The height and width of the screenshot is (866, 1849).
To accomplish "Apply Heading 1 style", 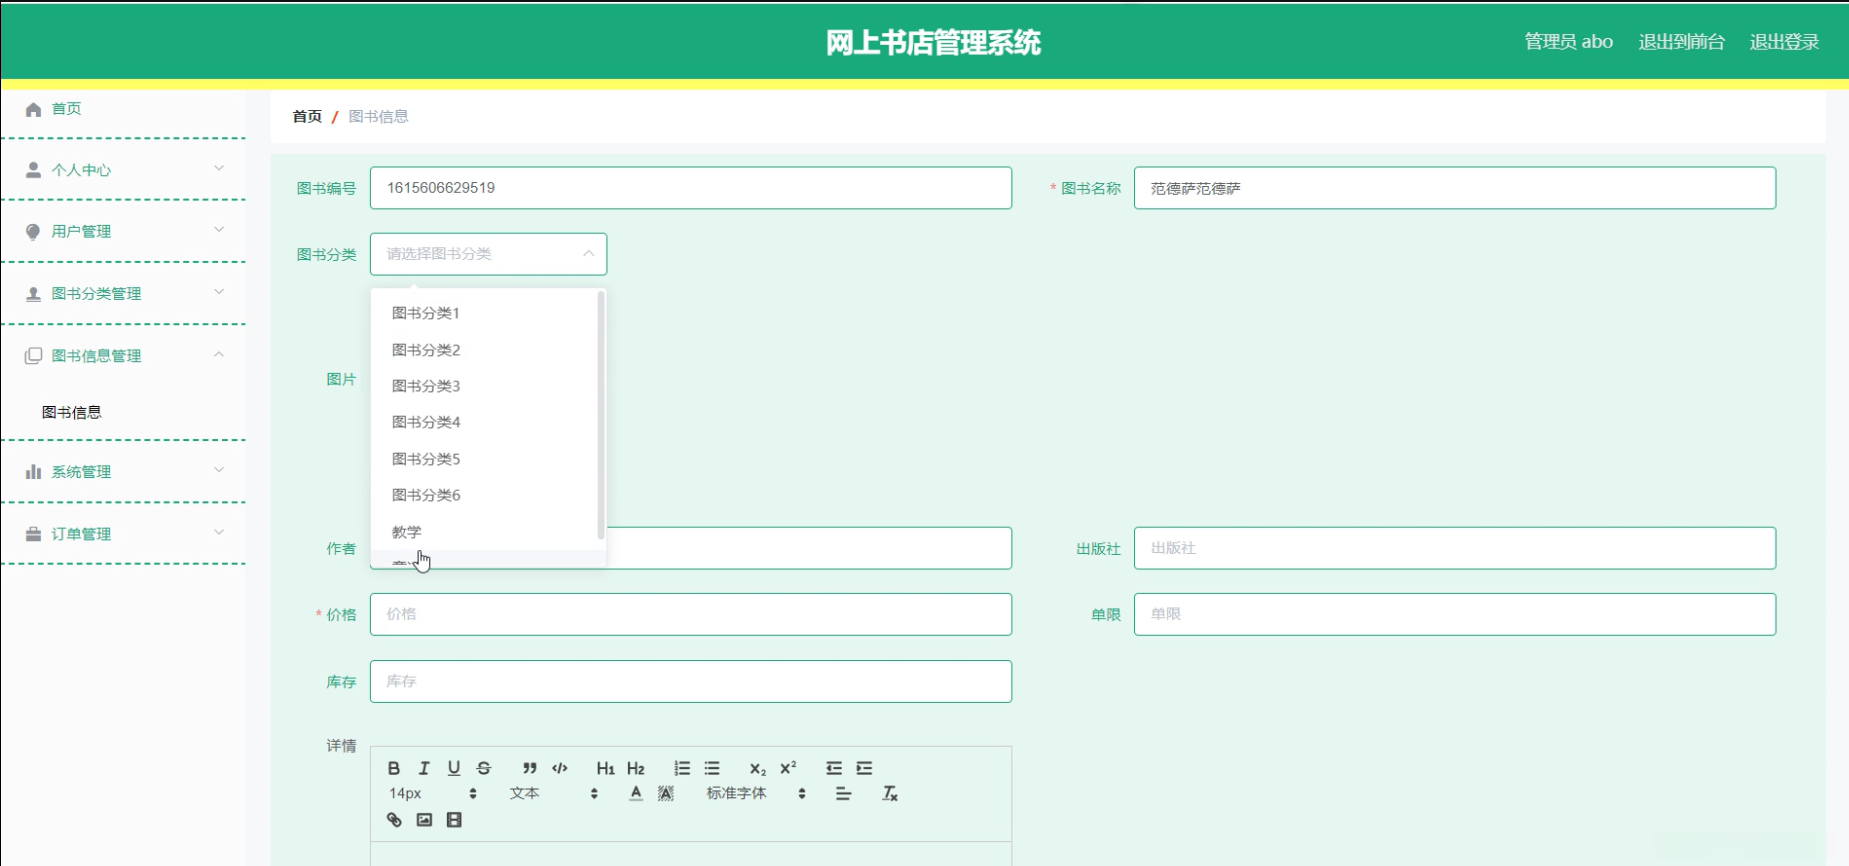I will (x=606, y=768).
